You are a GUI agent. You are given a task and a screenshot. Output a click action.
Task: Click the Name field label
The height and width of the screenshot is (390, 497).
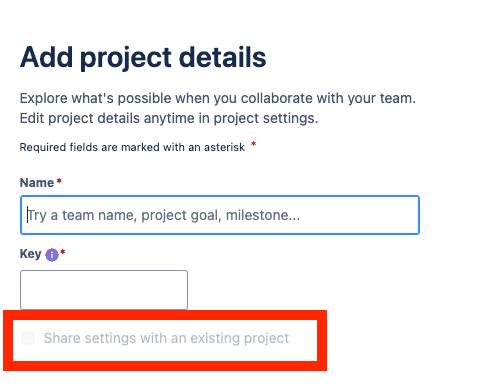pyautogui.click(x=37, y=183)
